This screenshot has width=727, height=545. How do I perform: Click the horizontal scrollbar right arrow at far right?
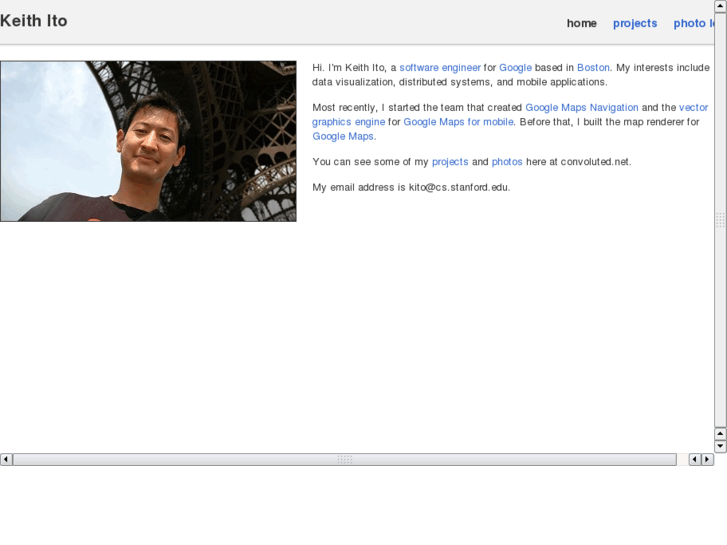(708, 459)
